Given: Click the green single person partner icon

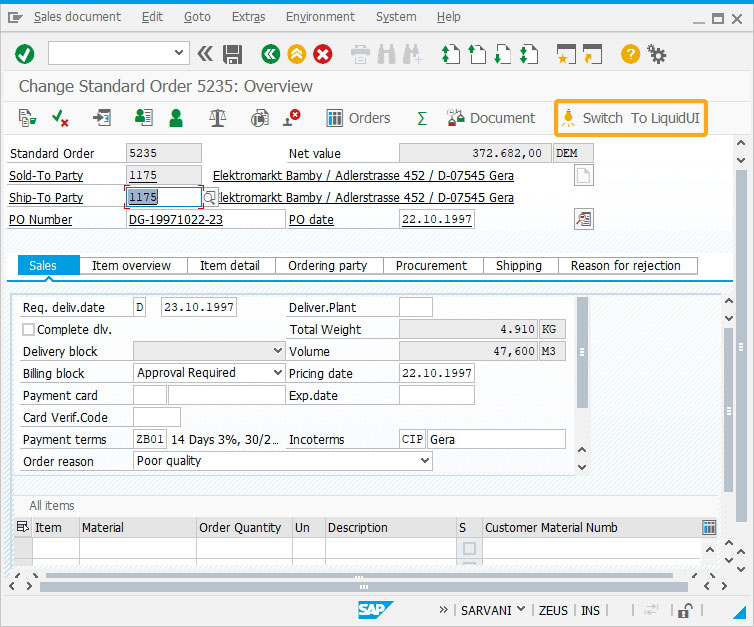Looking at the screenshot, I should coord(176,118).
